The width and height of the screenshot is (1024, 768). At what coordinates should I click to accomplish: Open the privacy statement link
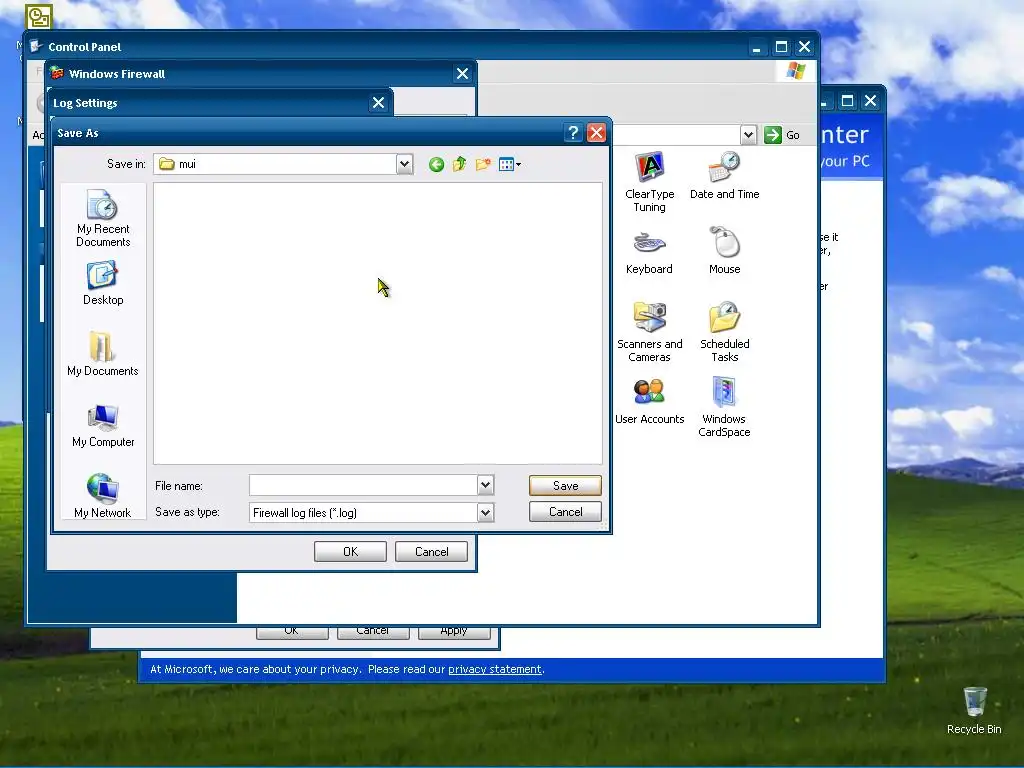[x=494, y=669]
